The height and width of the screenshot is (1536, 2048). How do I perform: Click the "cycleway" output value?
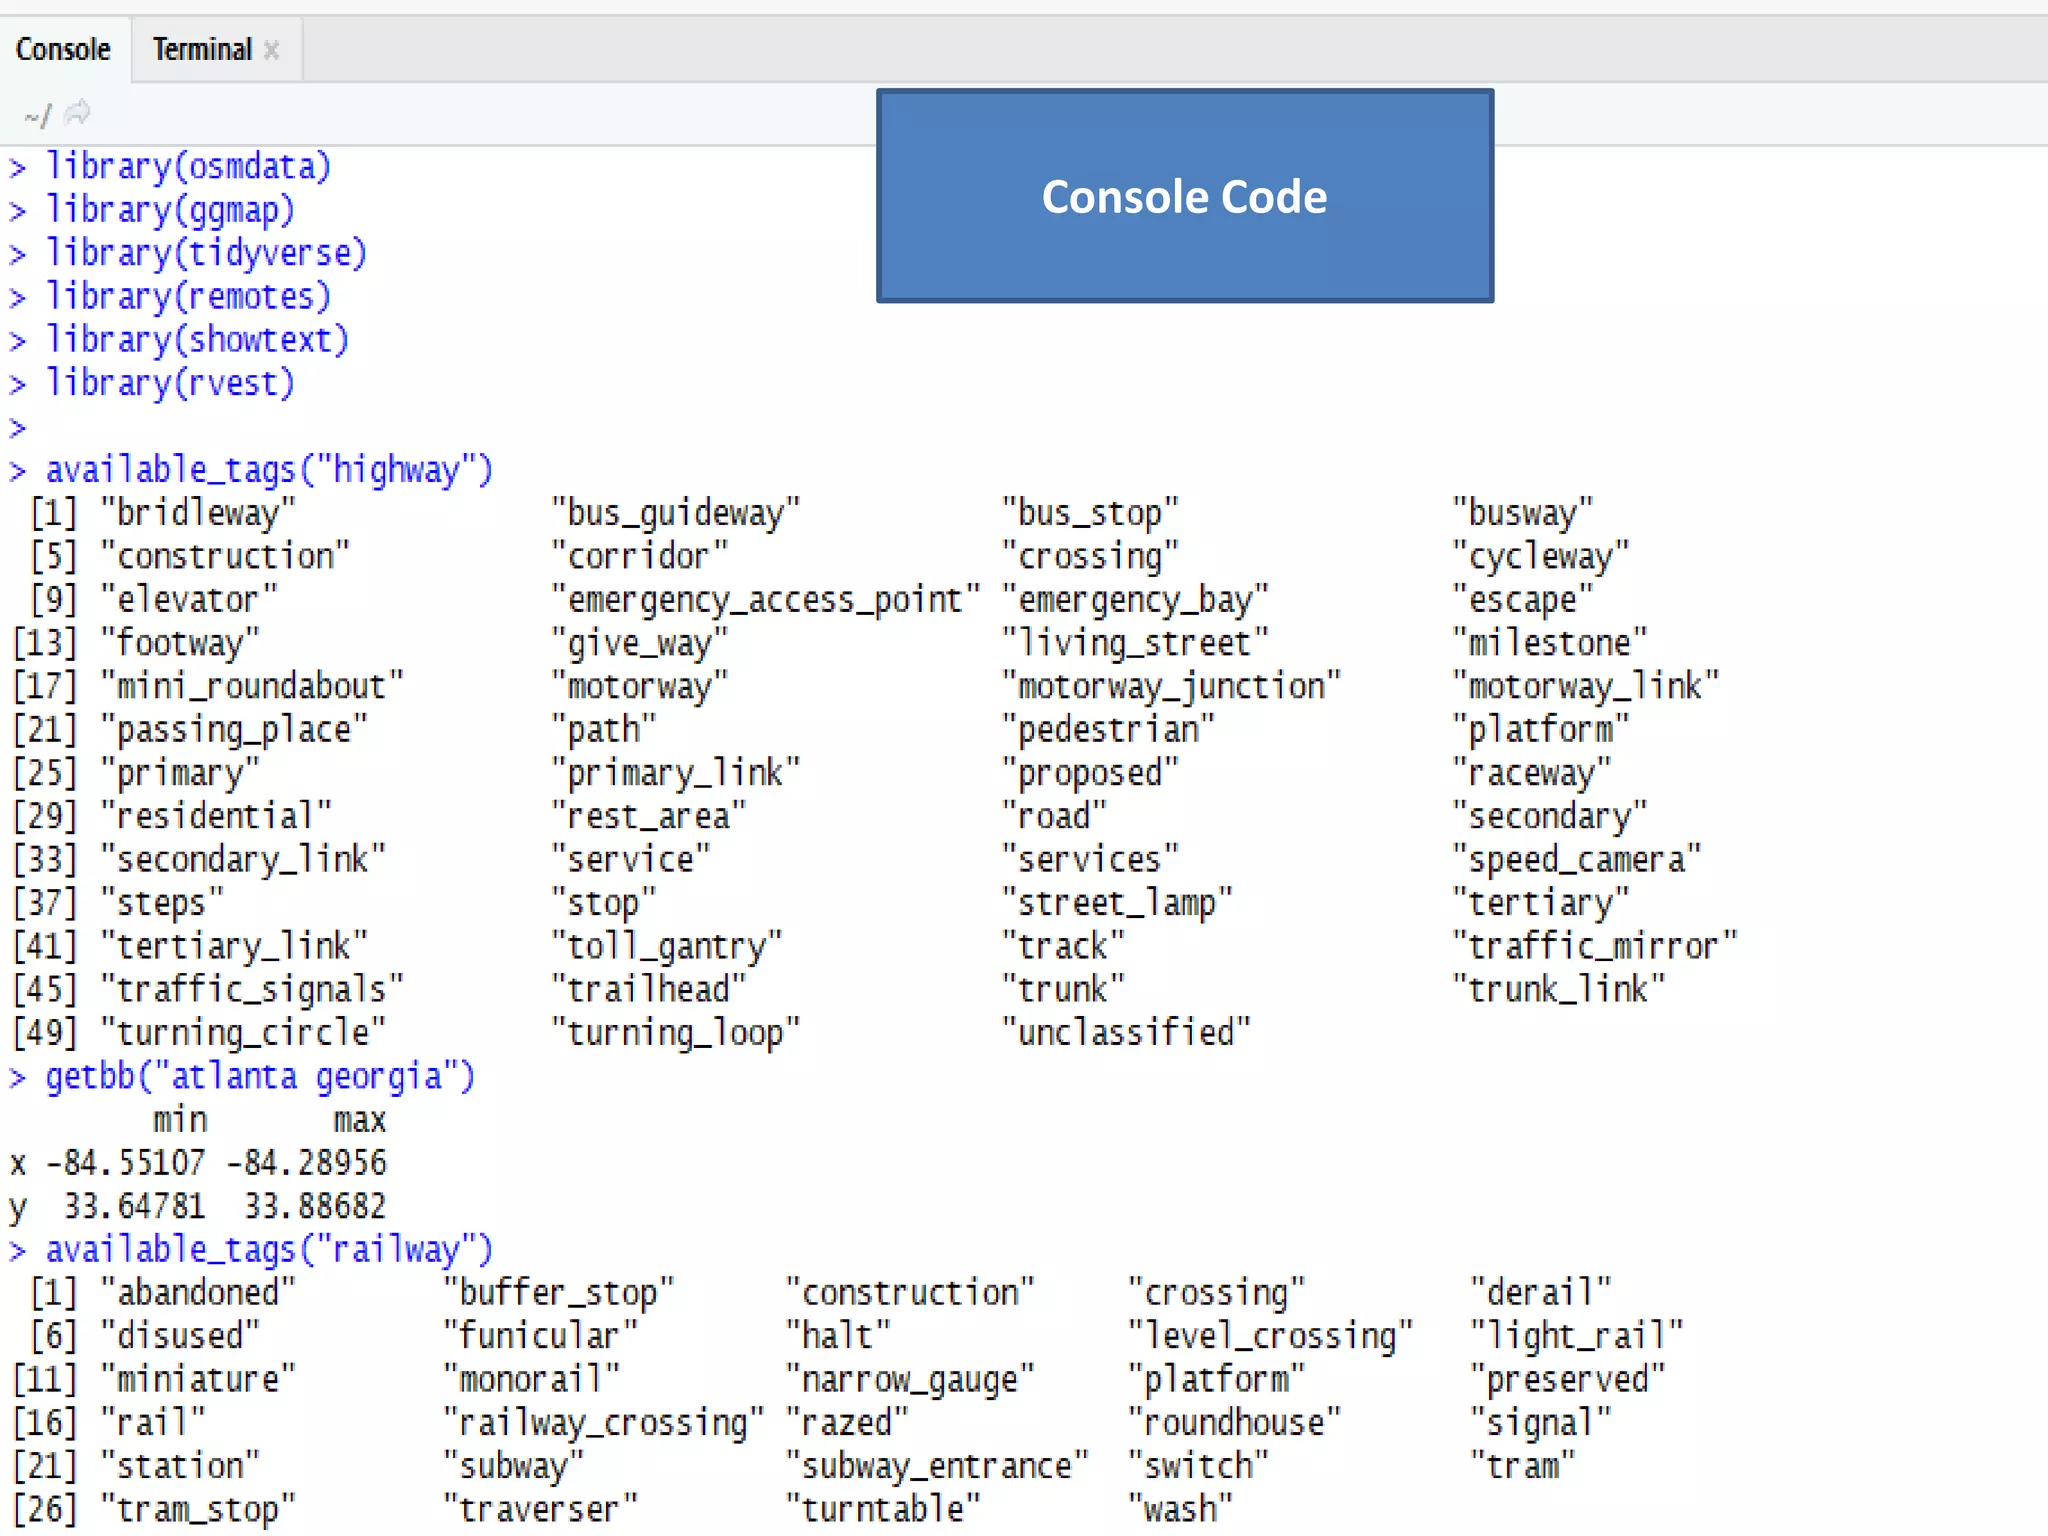pos(1541,557)
